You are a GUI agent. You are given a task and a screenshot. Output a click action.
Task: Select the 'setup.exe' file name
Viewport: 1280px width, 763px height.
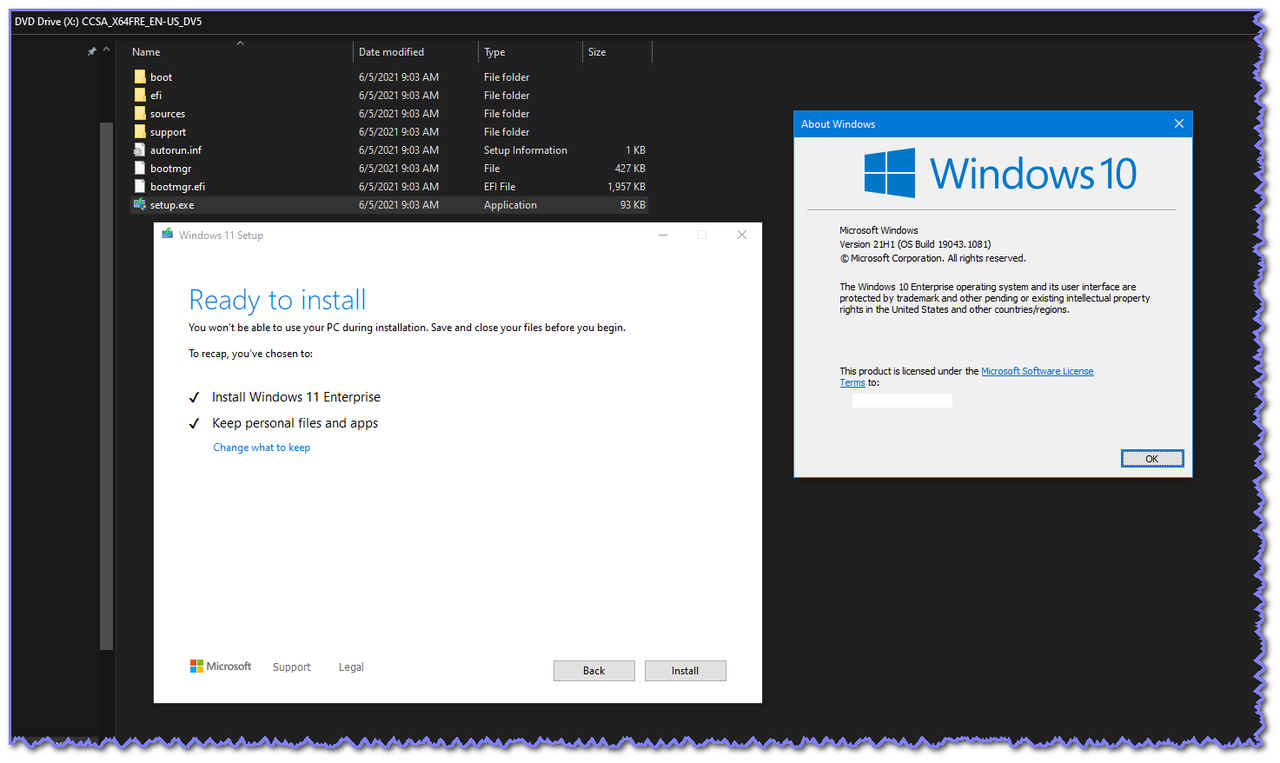pyautogui.click(x=172, y=204)
